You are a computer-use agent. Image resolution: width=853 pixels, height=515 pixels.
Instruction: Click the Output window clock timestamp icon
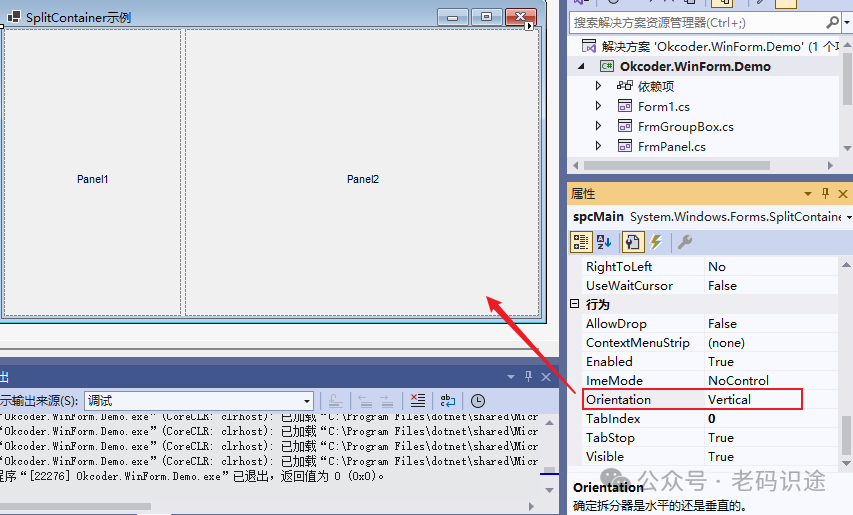point(478,400)
